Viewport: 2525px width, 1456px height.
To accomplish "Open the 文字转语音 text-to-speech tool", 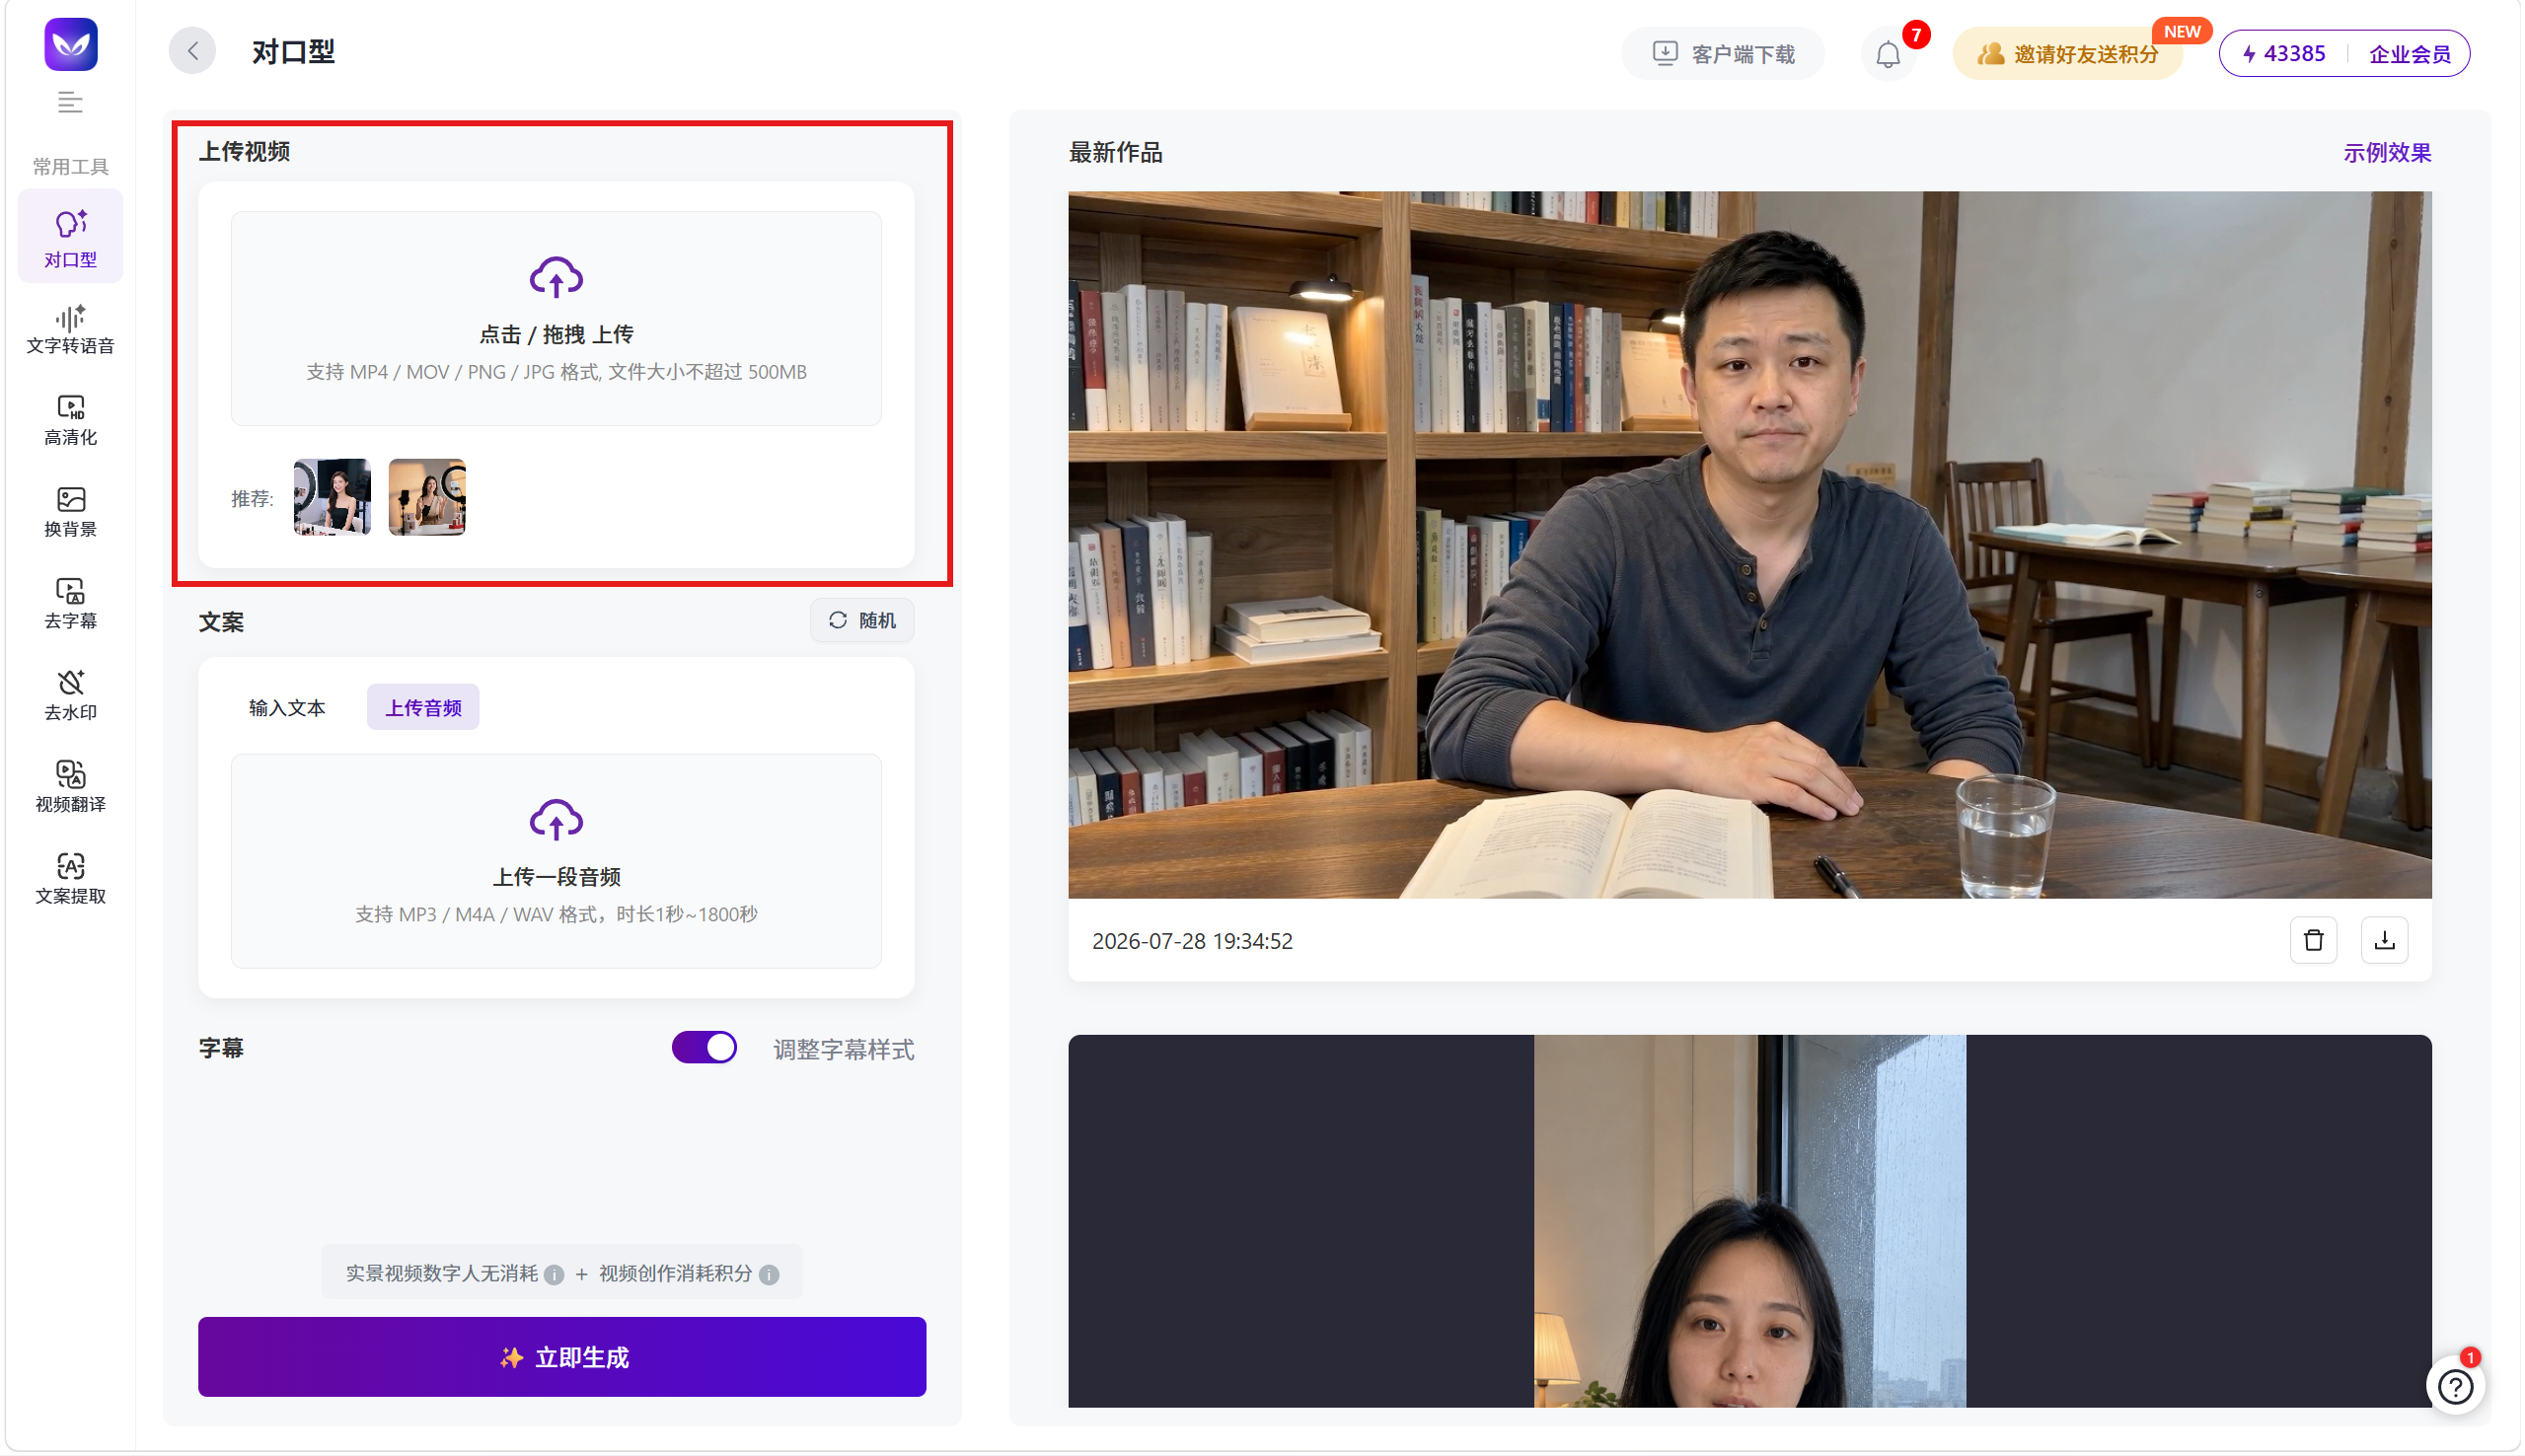I will [x=70, y=330].
